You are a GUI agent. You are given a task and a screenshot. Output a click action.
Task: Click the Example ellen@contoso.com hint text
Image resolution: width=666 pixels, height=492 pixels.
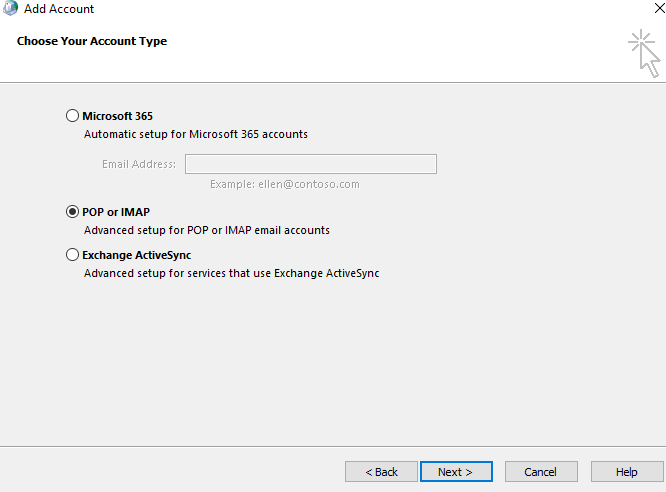tap(285, 184)
